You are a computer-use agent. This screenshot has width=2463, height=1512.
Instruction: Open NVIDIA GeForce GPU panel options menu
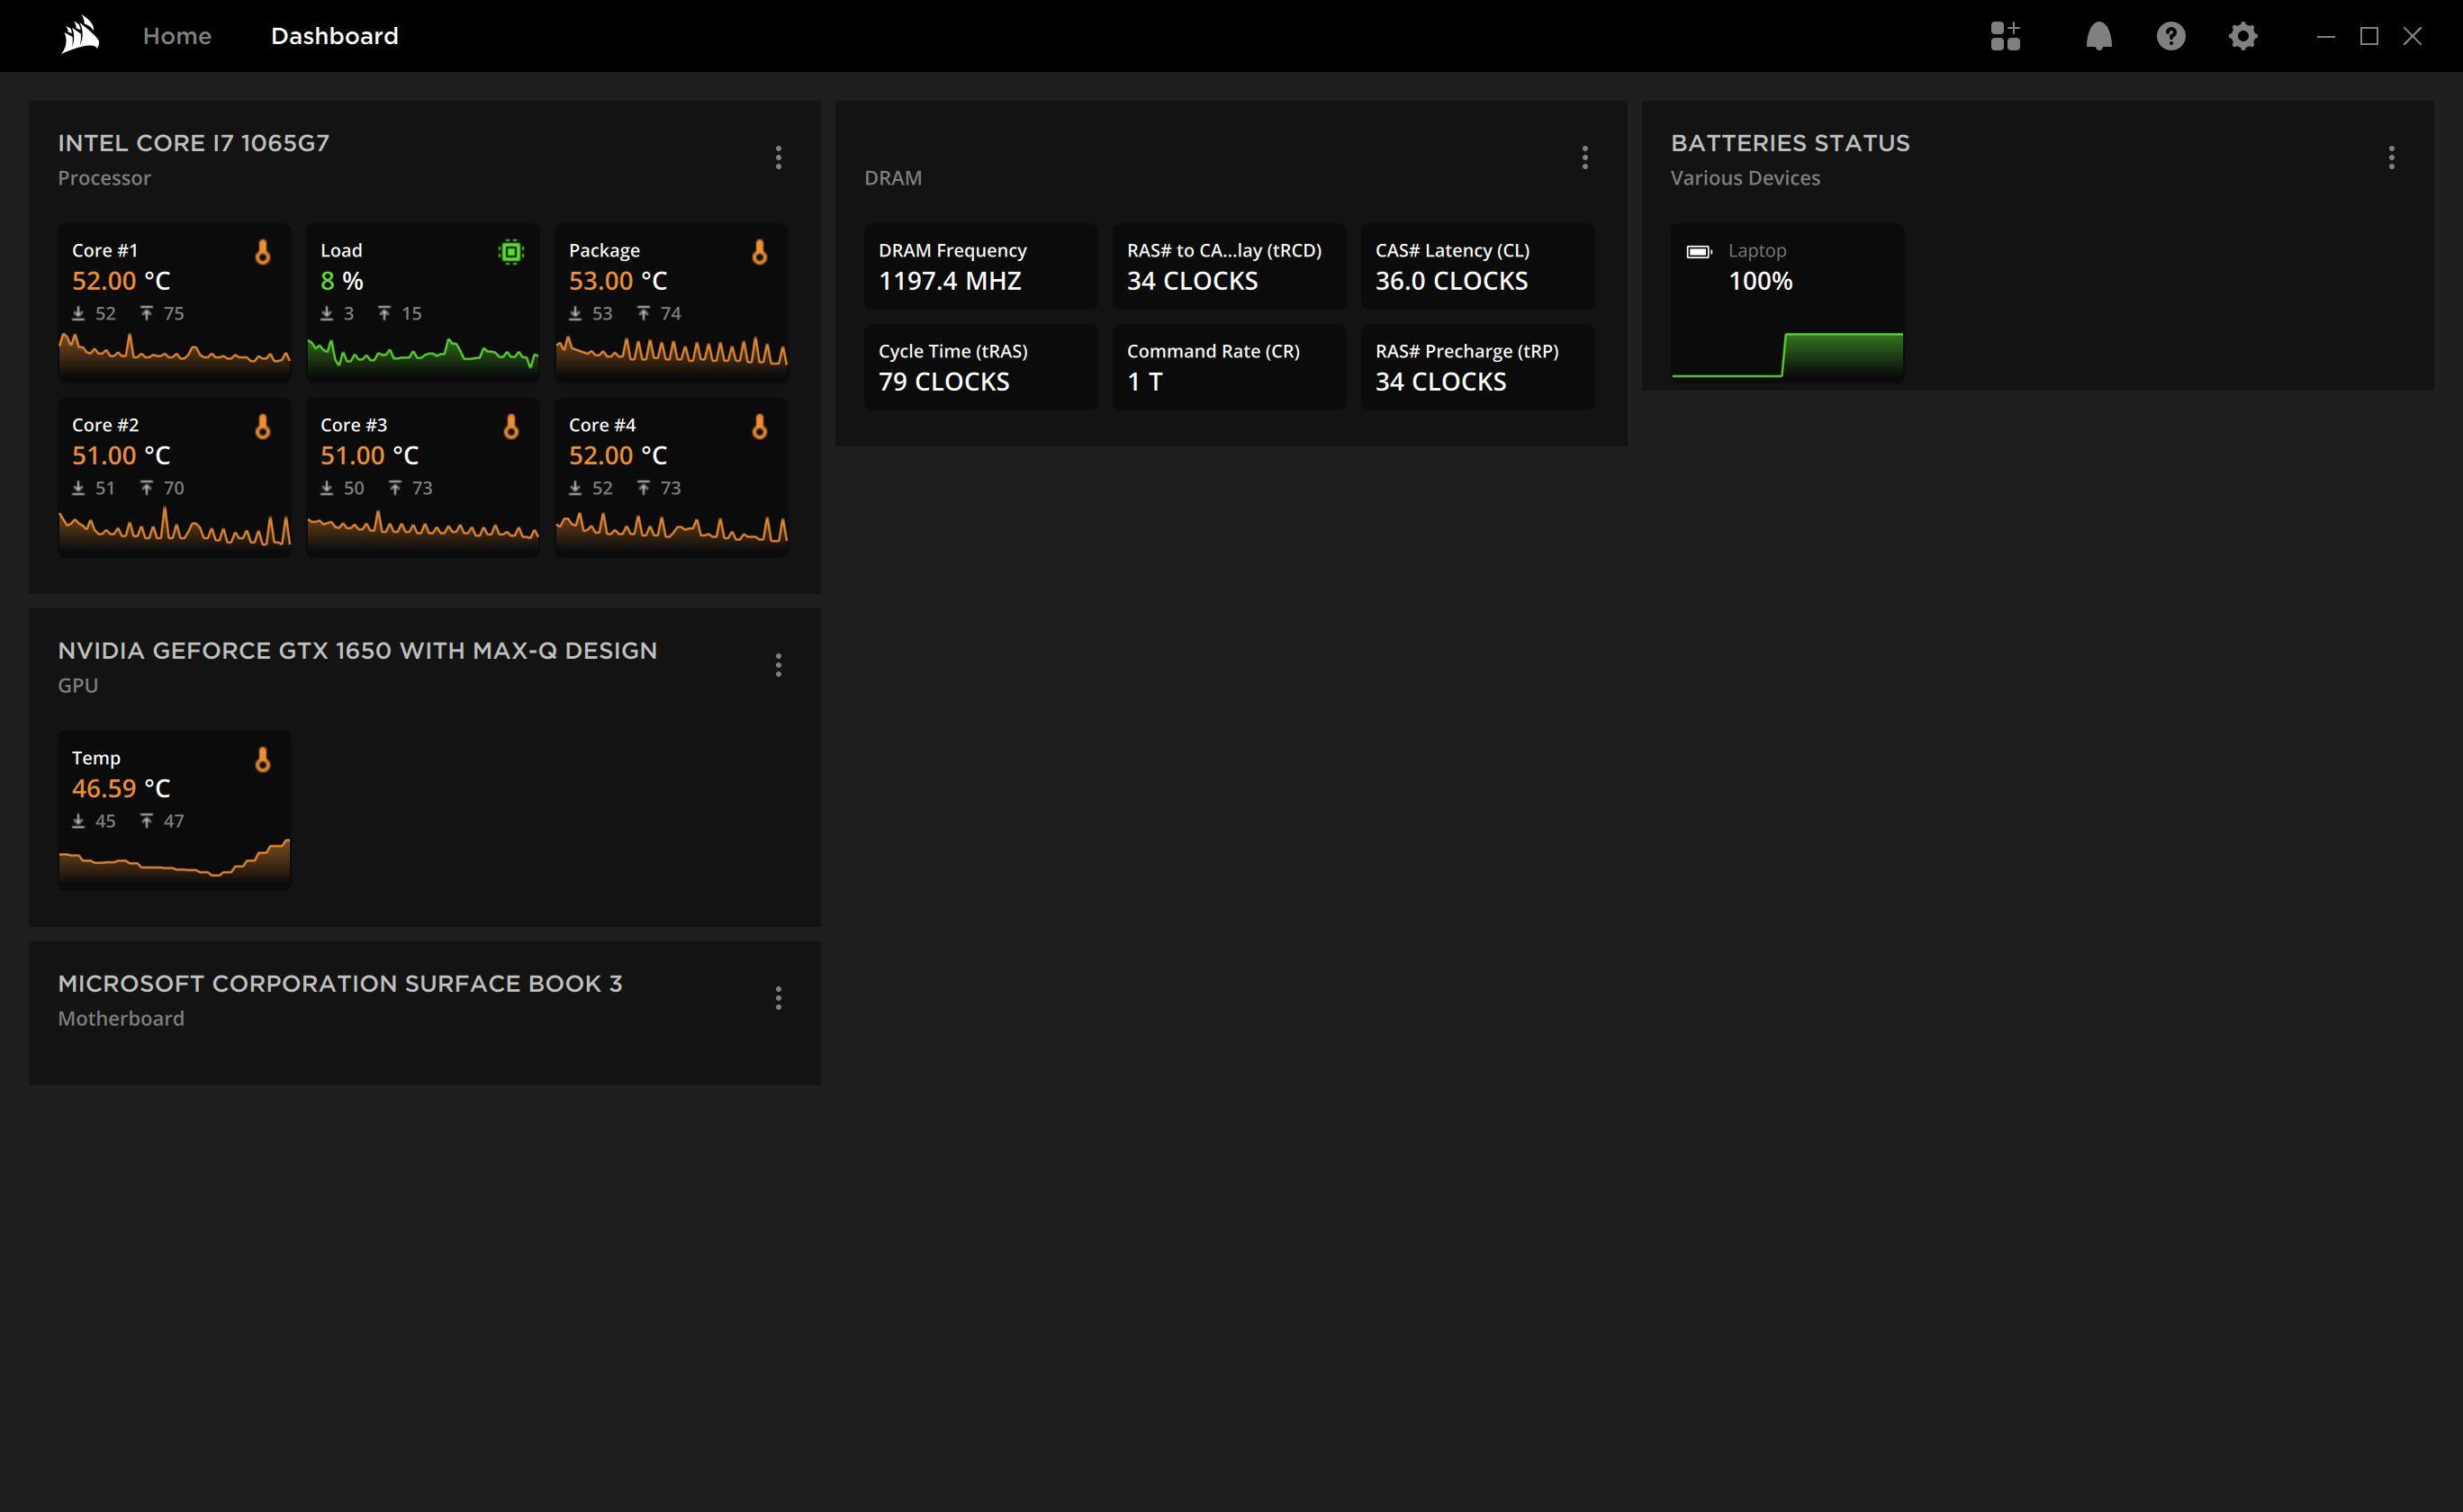pyautogui.click(x=778, y=665)
